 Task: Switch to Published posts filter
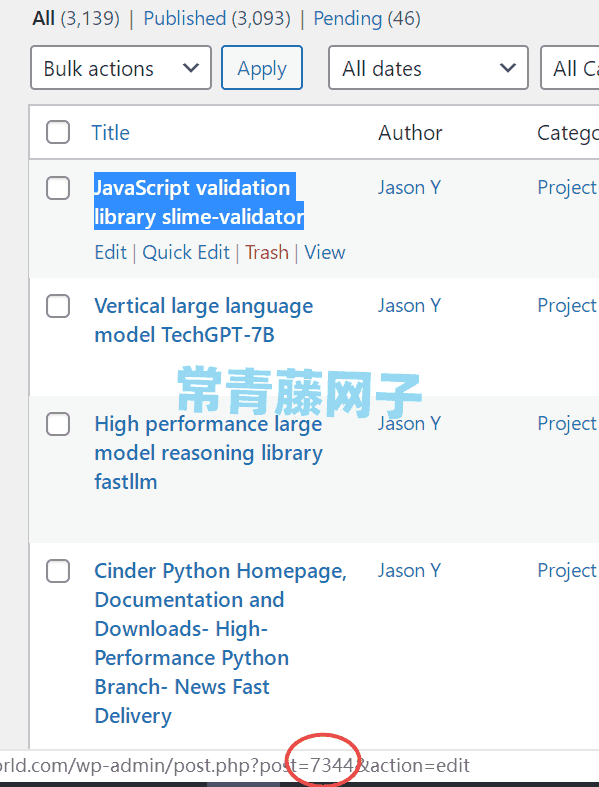(x=217, y=19)
